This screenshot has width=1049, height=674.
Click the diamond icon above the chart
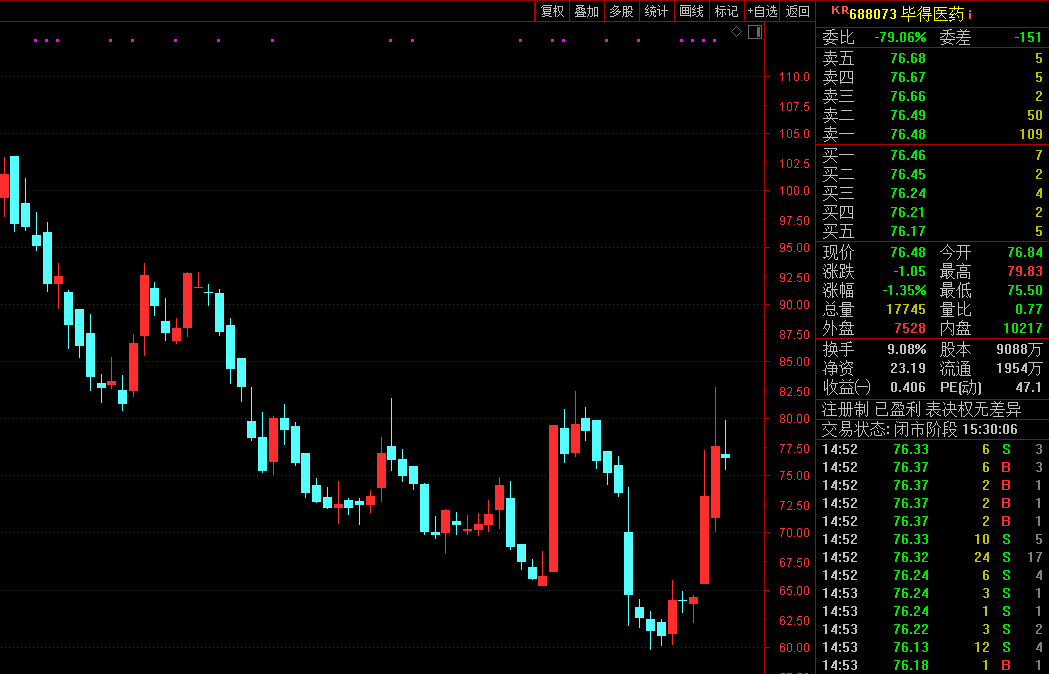pos(737,32)
